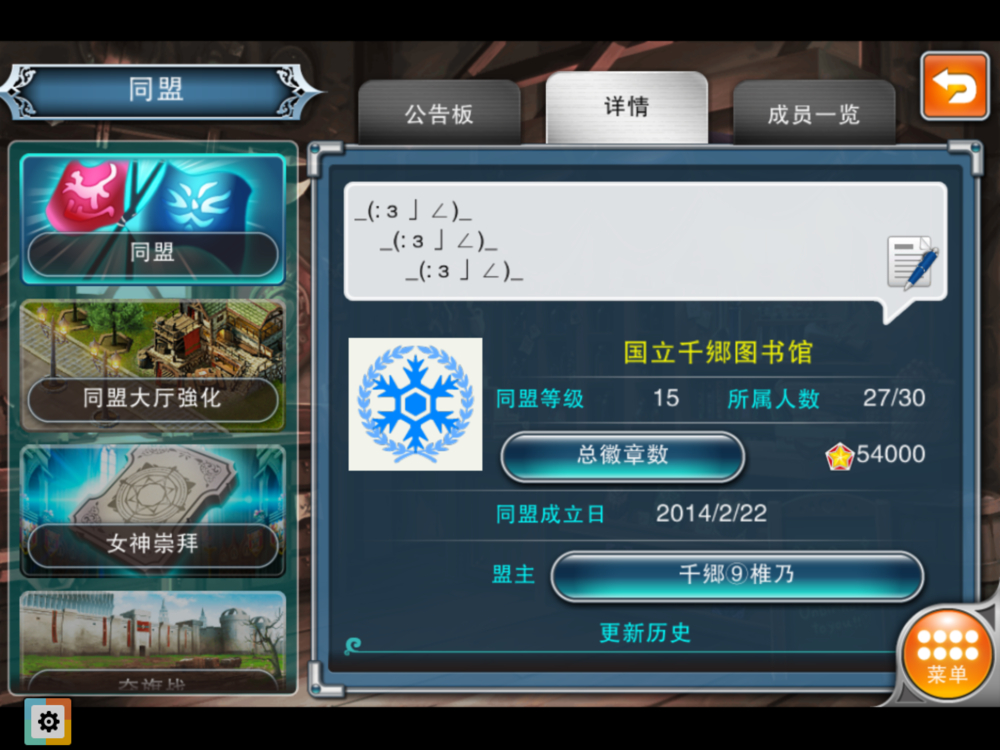Image resolution: width=1000 pixels, height=750 pixels.
Task: Open the 更新历史 link
Action: click(645, 633)
